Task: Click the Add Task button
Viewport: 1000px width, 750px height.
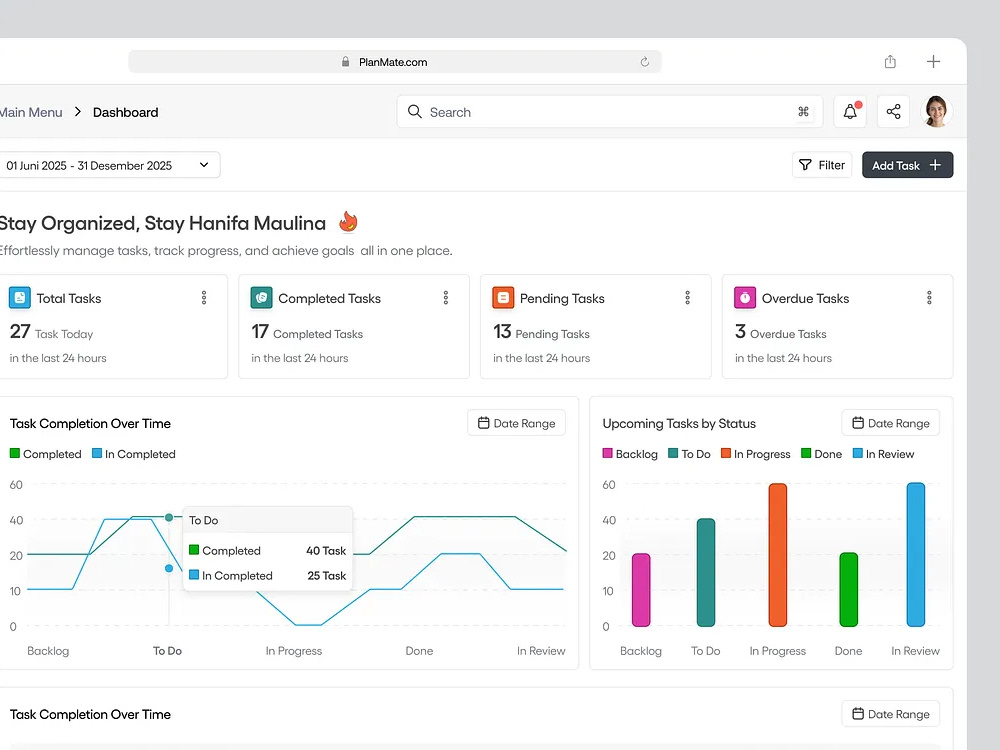Action: click(x=908, y=165)
